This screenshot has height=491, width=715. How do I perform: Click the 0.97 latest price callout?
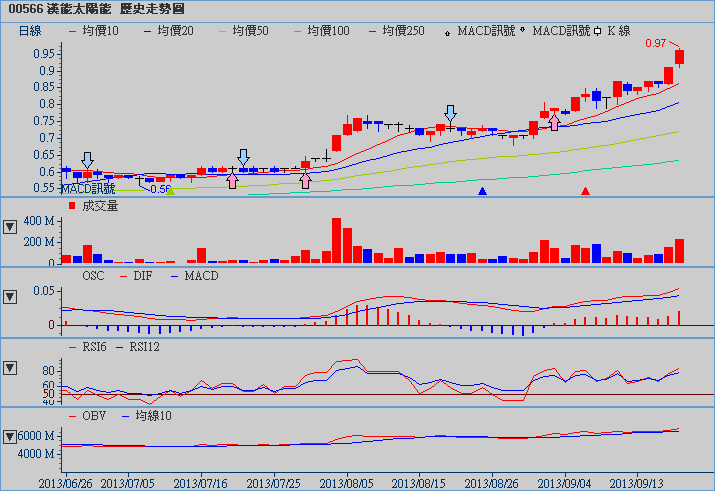pyautogui.click(x=656, y=43)
